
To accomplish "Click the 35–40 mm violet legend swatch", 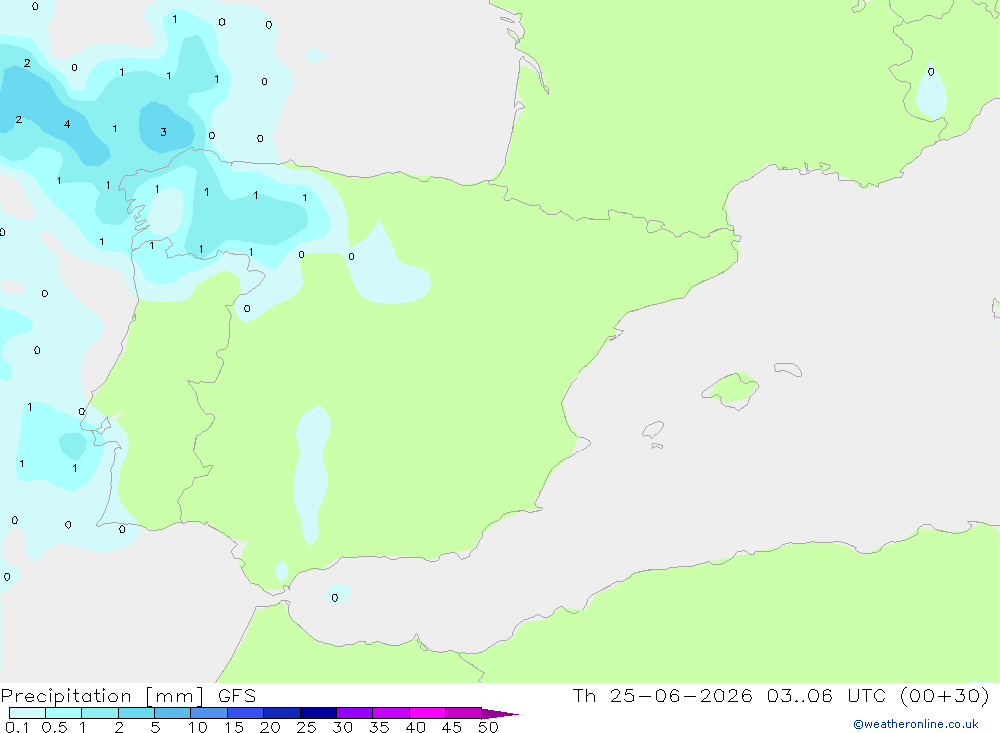I will pyautogui.click(x=390, y=713).
